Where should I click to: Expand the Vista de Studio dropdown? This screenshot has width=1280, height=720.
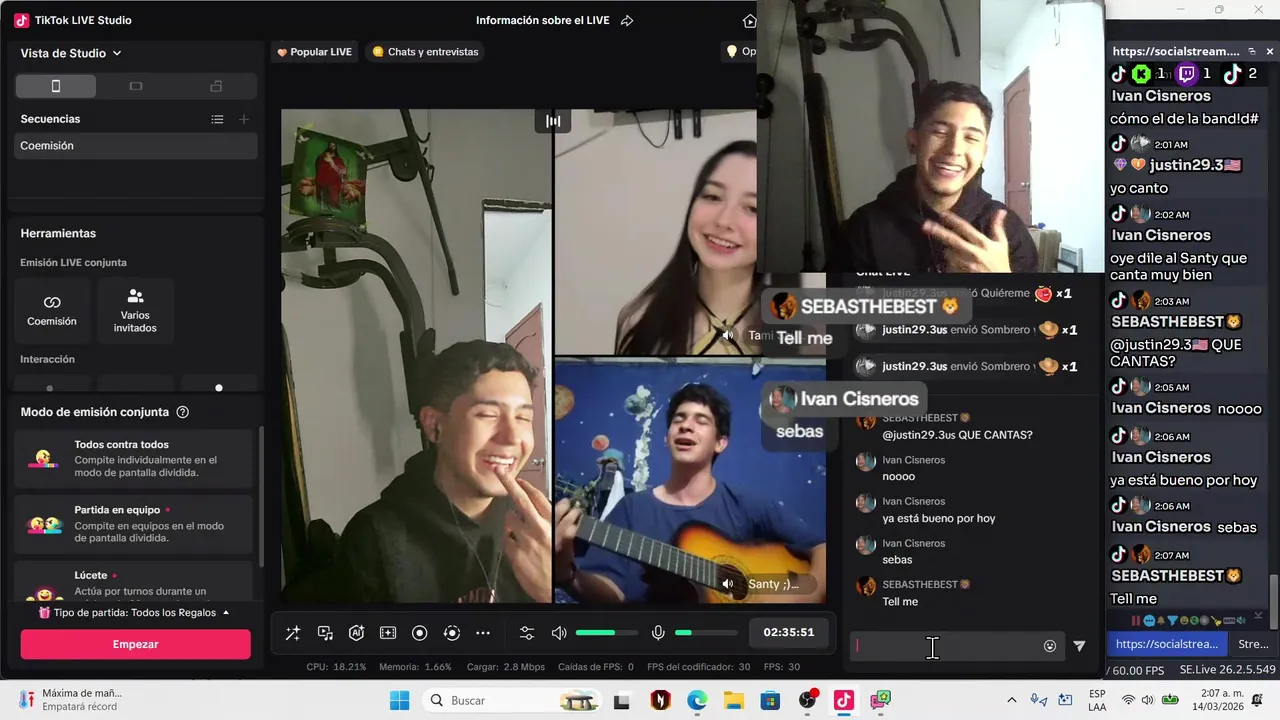pos(71,53)
